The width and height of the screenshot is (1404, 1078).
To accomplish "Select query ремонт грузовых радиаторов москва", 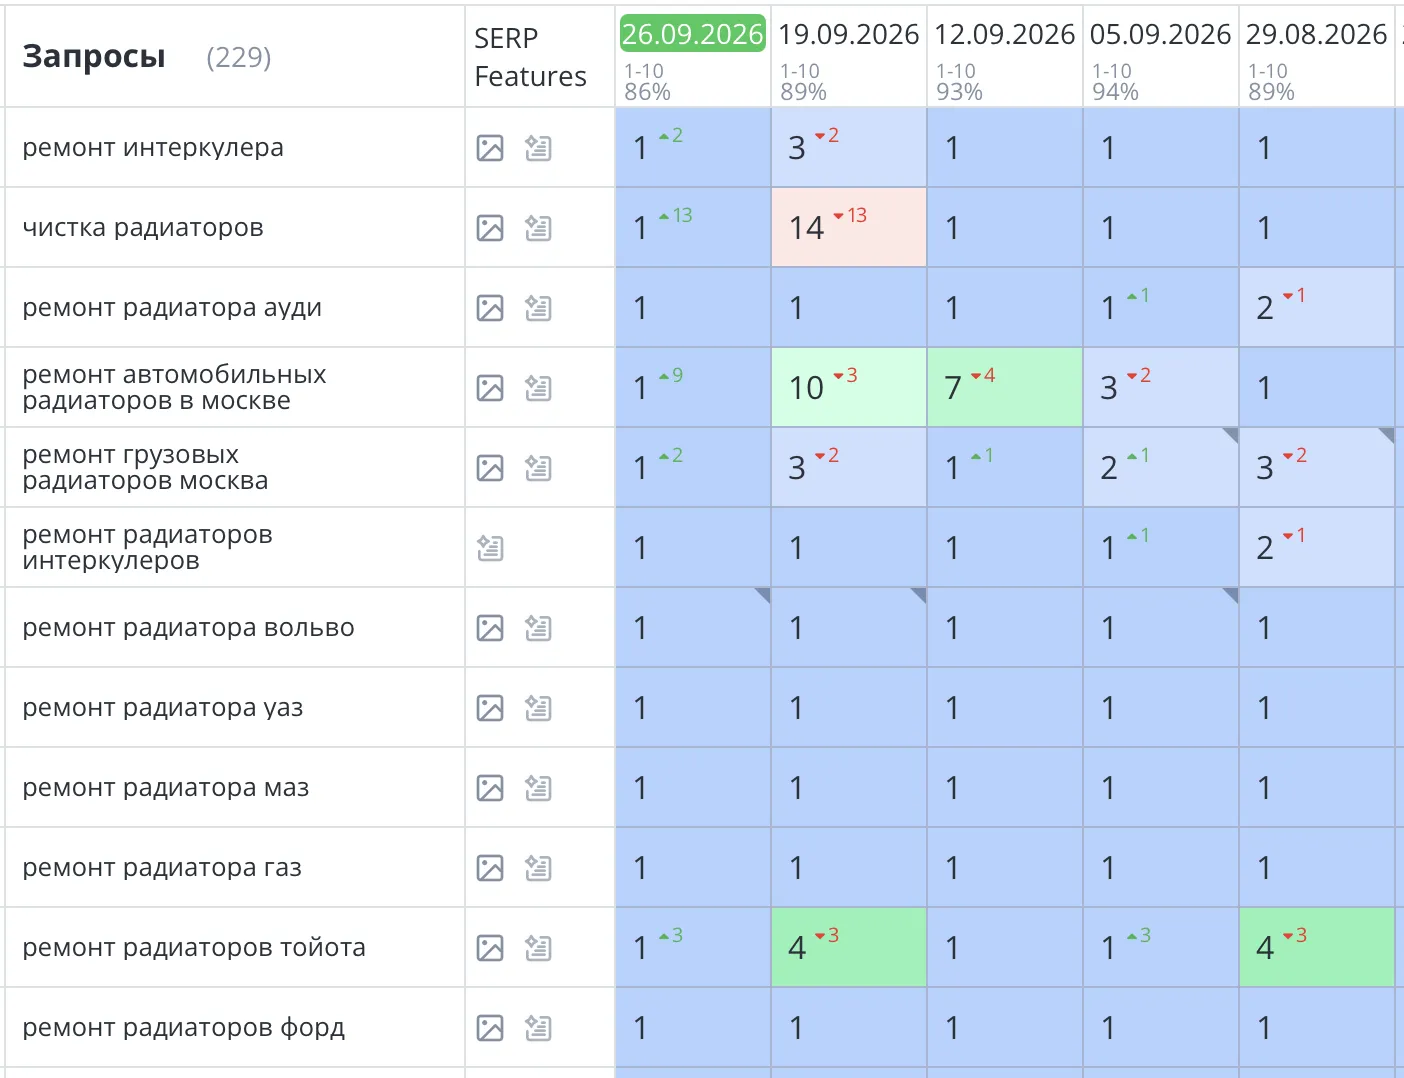I will [x=145, y=468].
